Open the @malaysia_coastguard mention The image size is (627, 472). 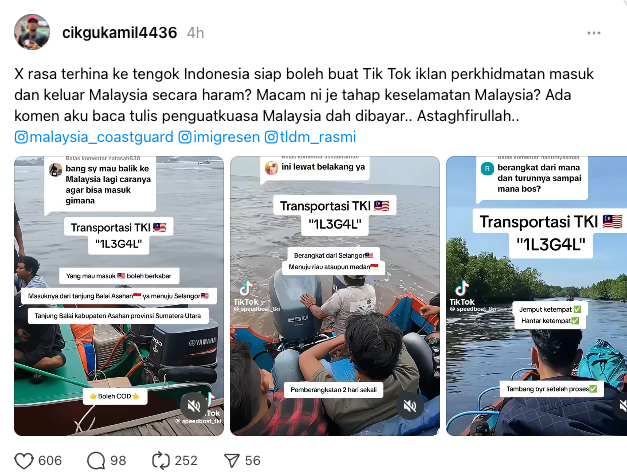(94, 137)
